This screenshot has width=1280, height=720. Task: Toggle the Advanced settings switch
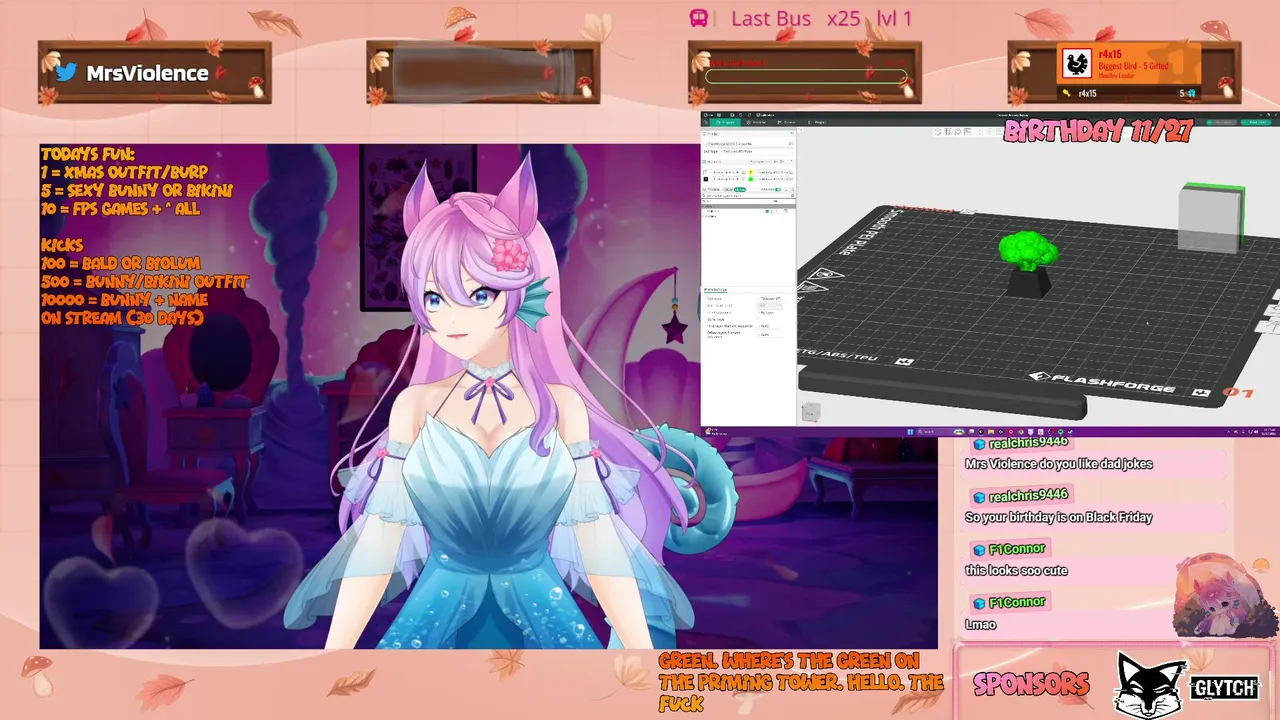(x=778, y=189)
